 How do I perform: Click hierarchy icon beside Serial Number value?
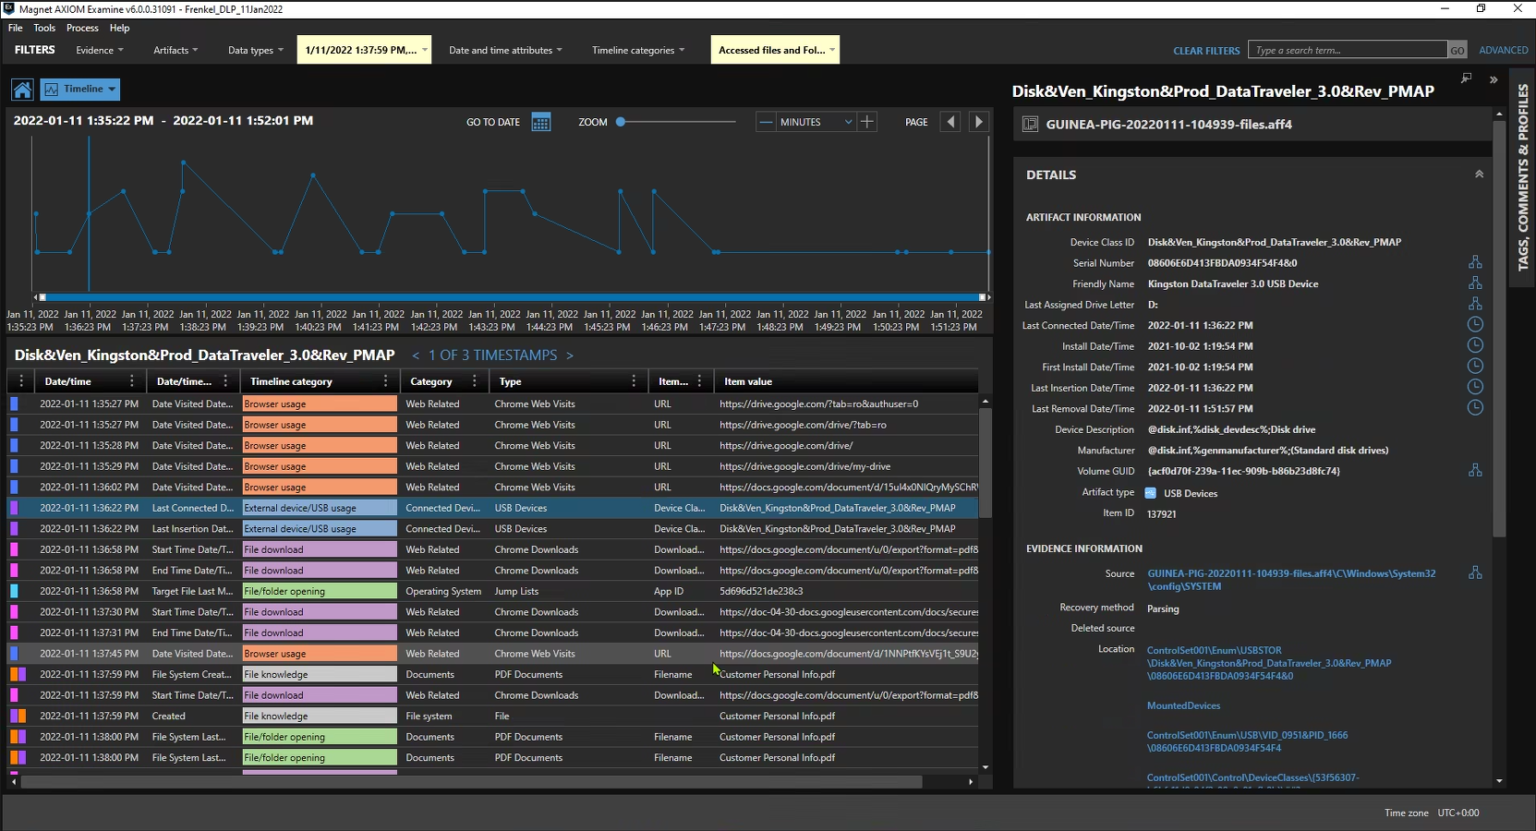click(1475, 262)
